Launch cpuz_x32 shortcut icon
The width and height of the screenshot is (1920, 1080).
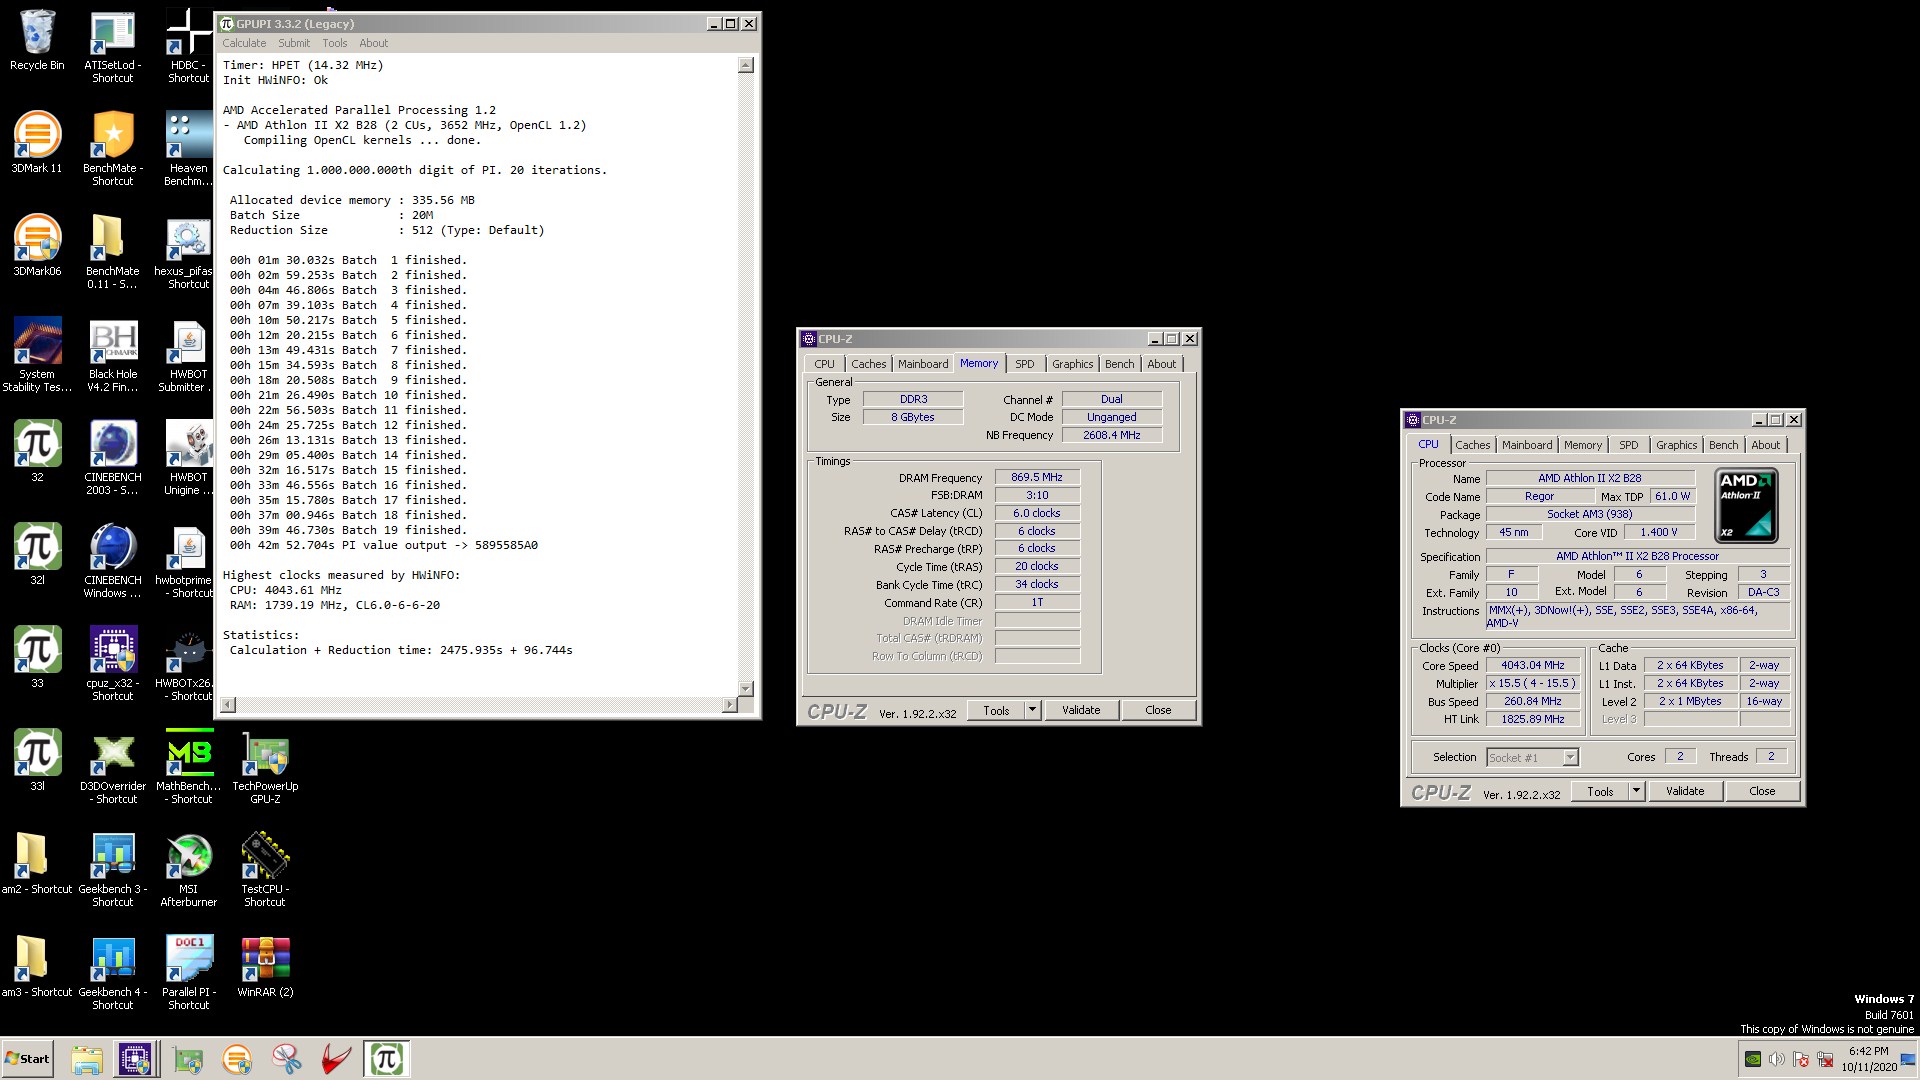112,664
